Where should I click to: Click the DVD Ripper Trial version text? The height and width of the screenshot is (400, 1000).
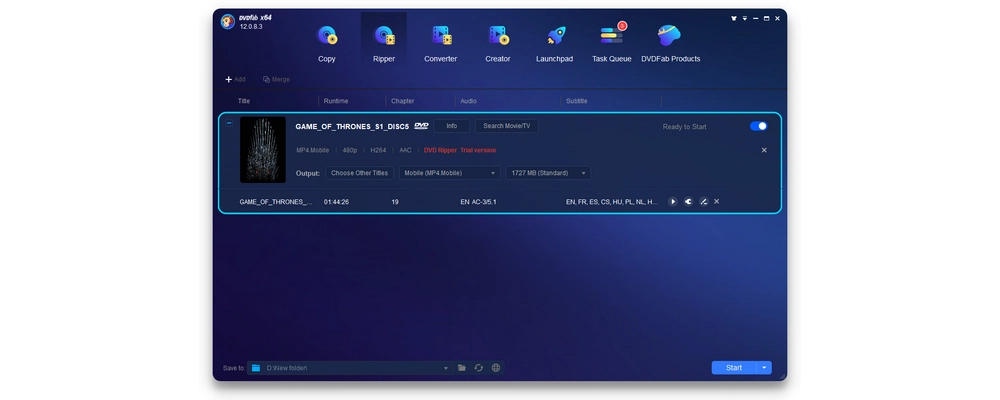click(460, 151)
